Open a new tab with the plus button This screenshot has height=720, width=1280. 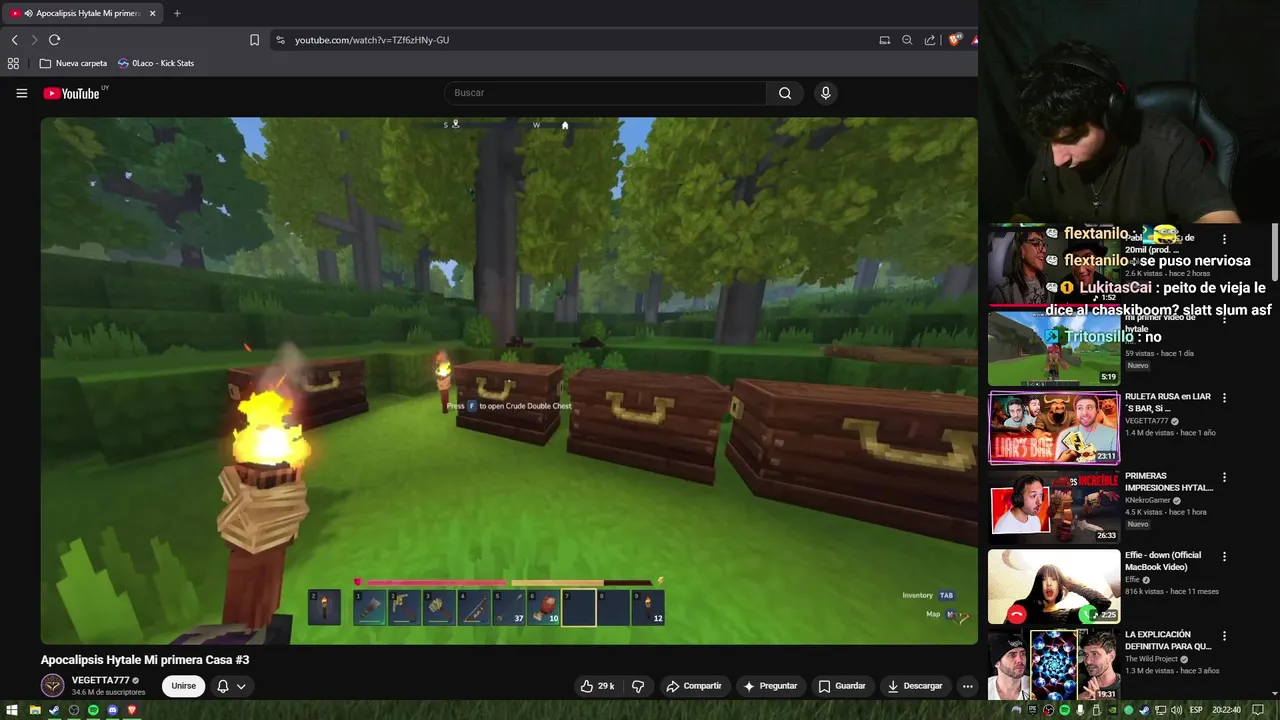(177, 13)
